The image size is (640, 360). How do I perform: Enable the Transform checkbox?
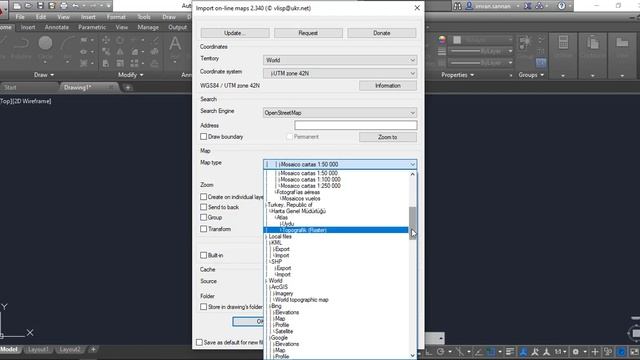coord(204,229)
